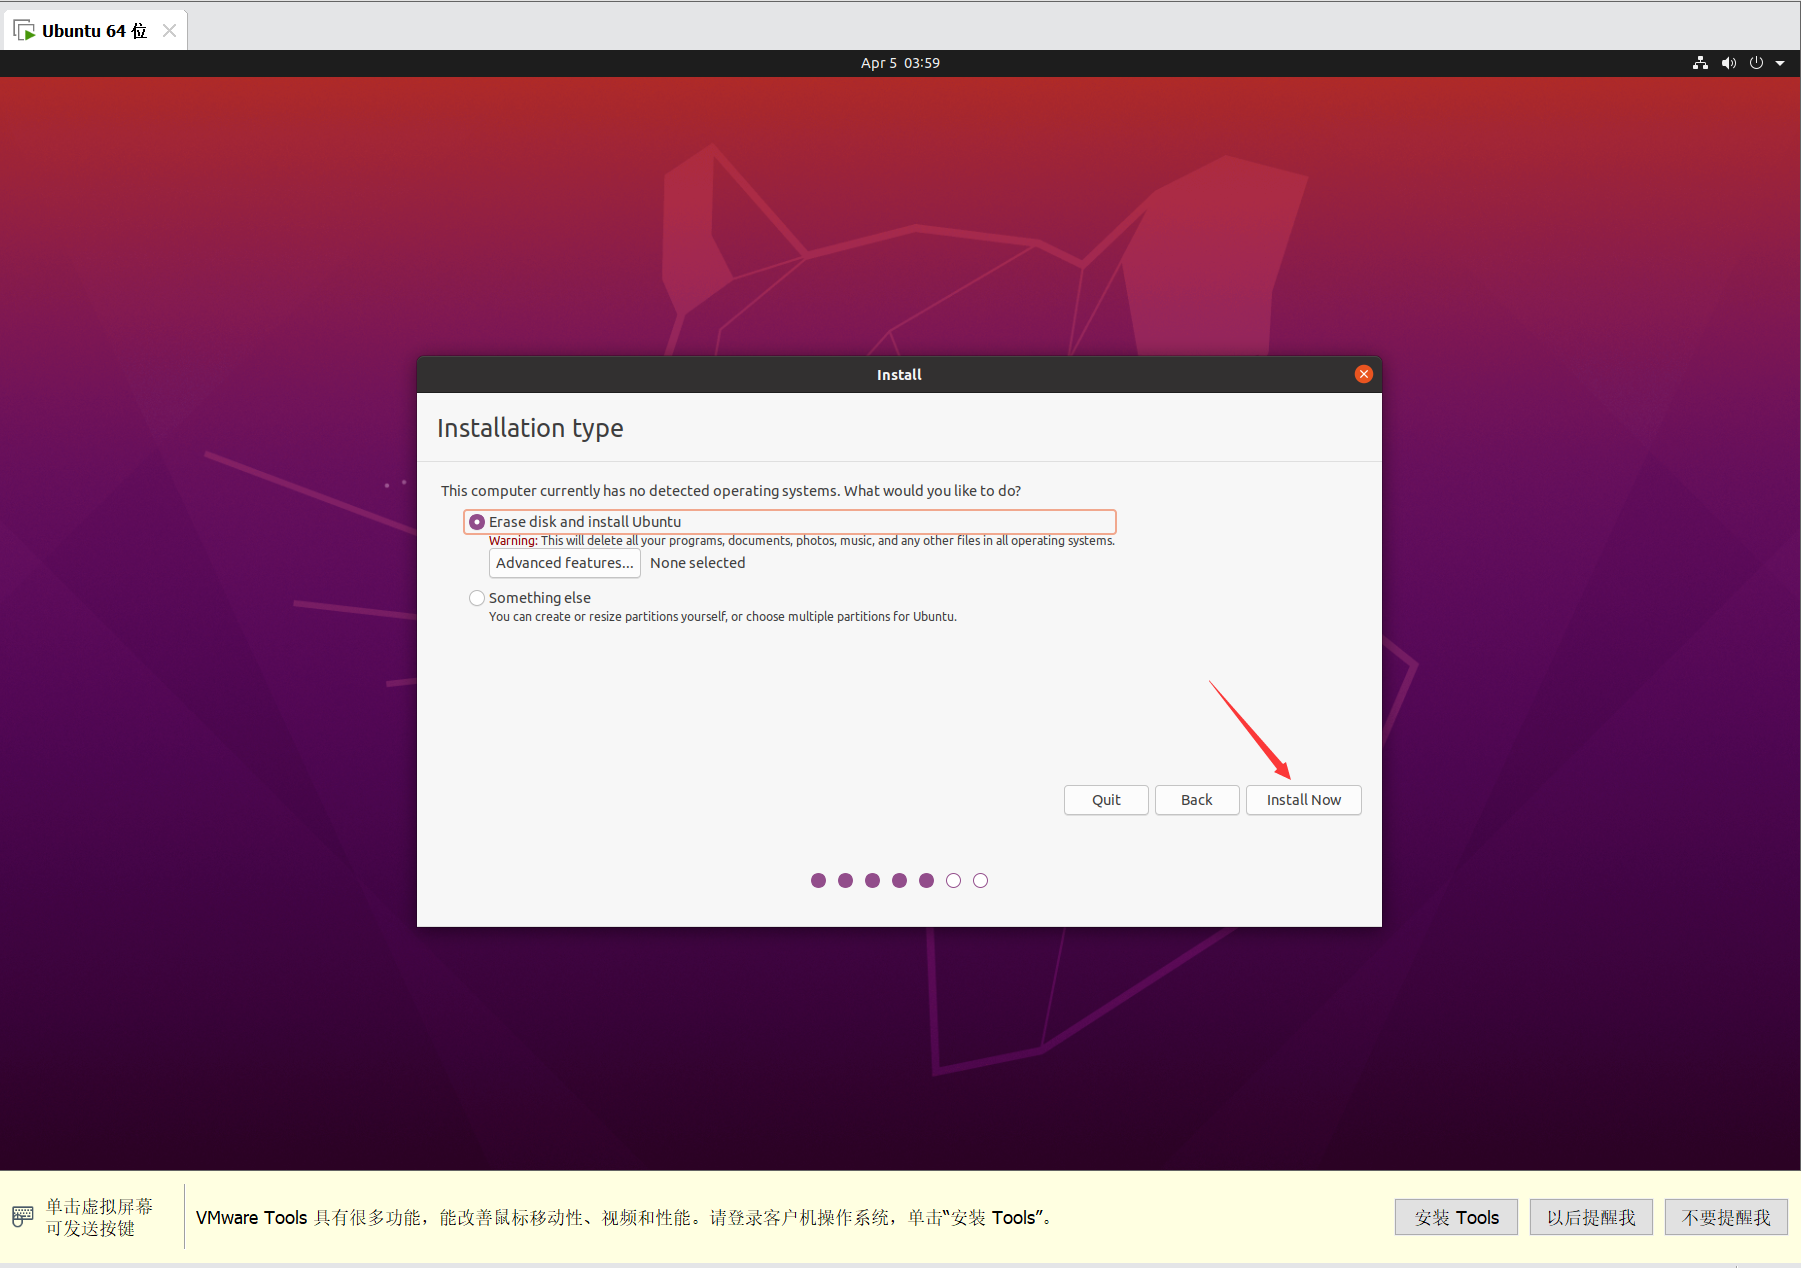Click the partitions description under Something else

pyautogui.click(x=722, y=617)
